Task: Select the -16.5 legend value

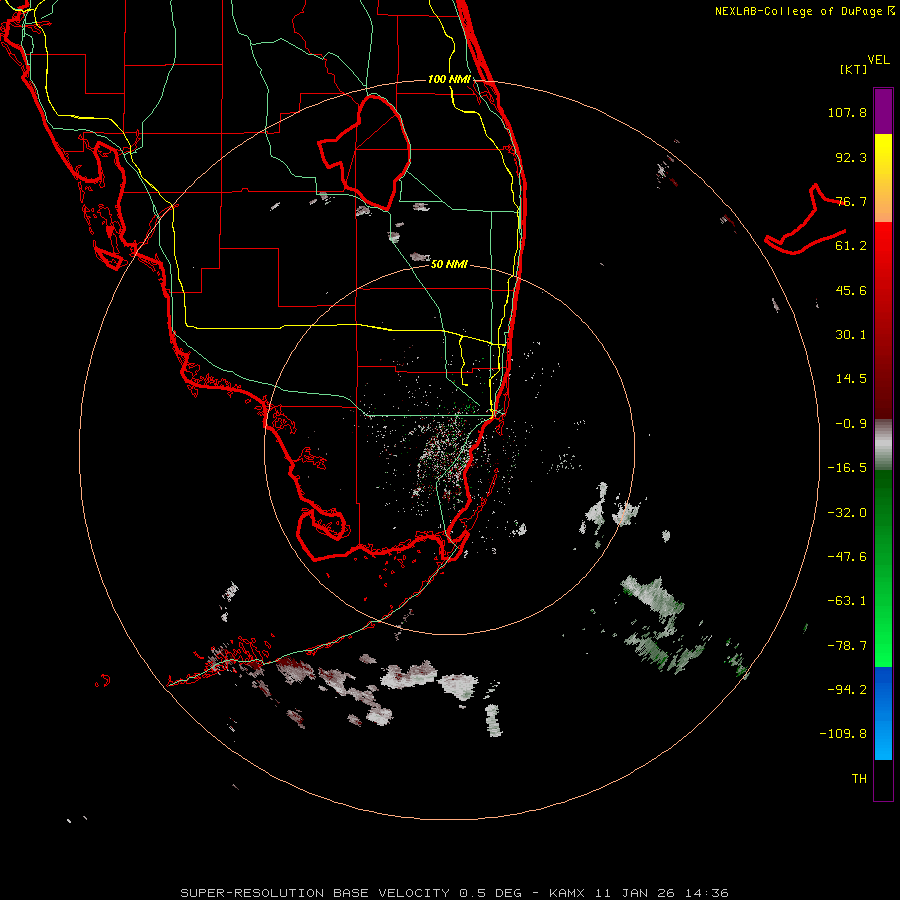Action: click(x=847, y=468)
